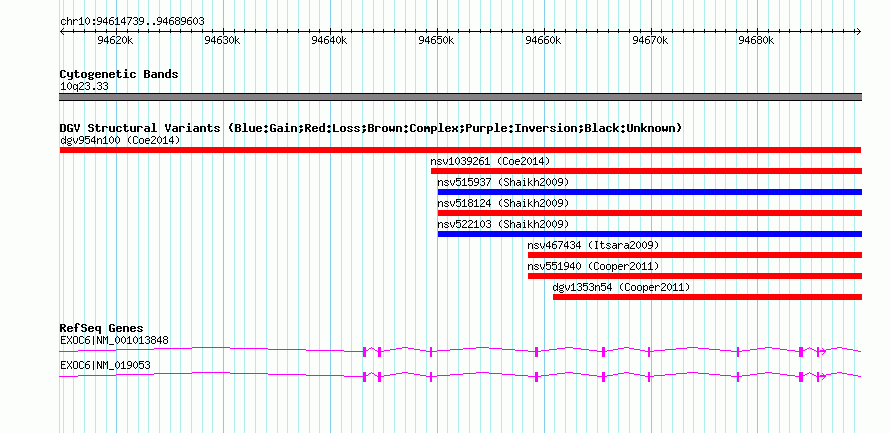Click the nsv551940 (Cooper2011) label
Viewport: 890px width, 433px height.
point(594,266)
